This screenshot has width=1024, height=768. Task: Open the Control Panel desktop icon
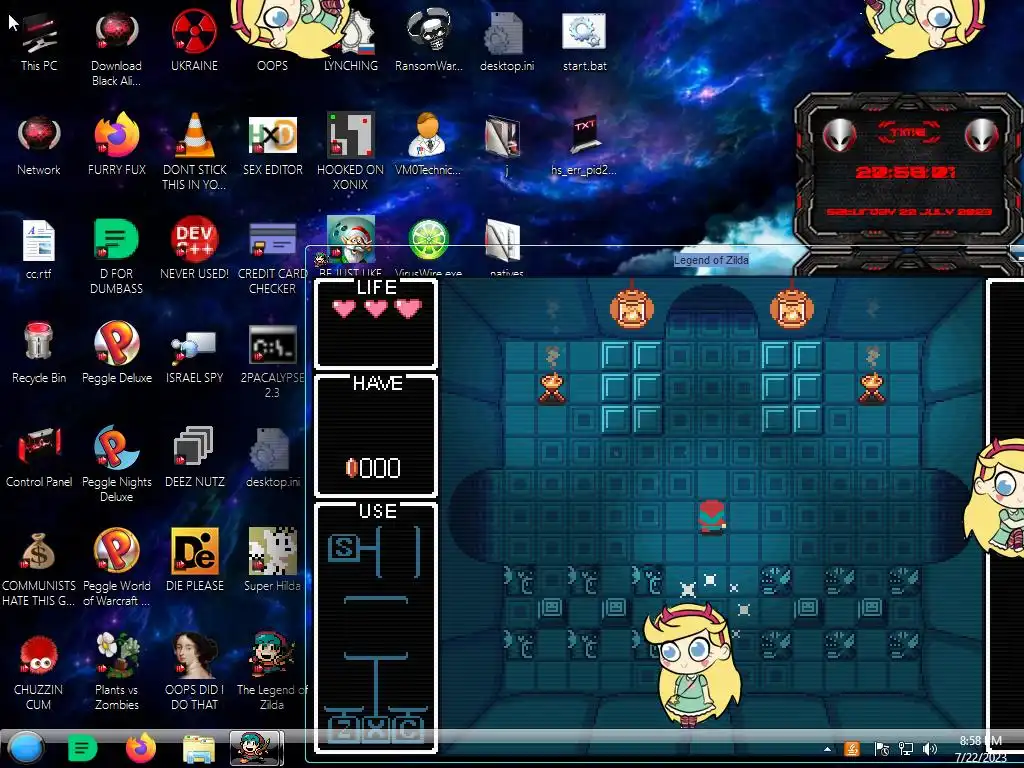(x=39, y=459)
